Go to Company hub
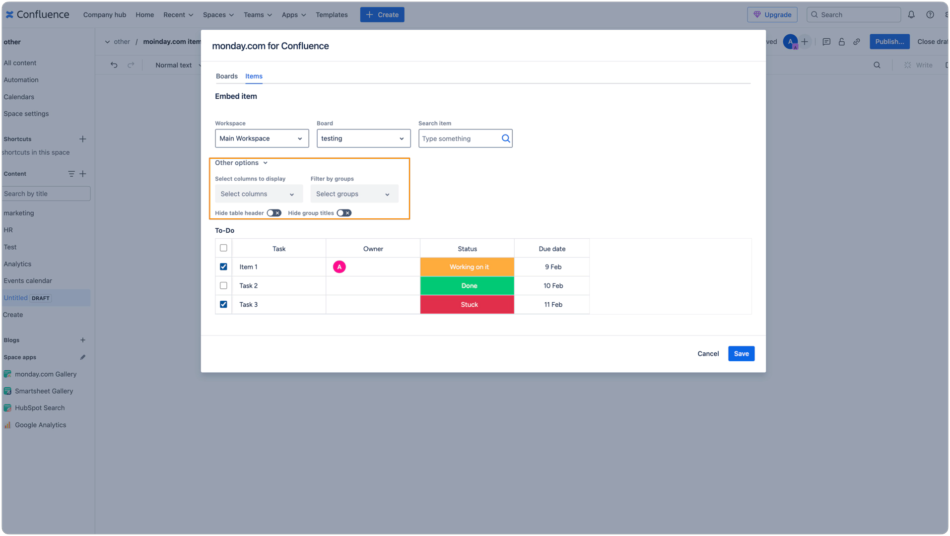This screenshot has height=536, width=950. point(104,15)
